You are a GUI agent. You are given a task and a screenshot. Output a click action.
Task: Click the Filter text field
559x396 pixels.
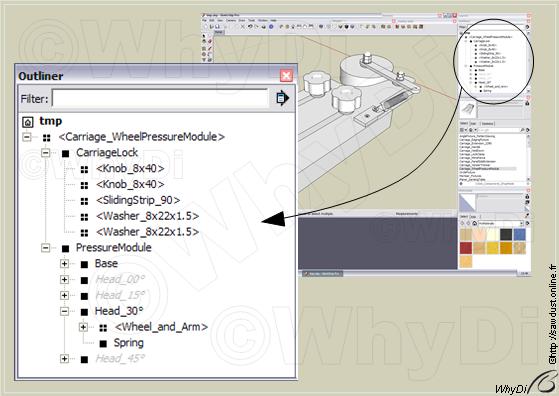[160, 98]
